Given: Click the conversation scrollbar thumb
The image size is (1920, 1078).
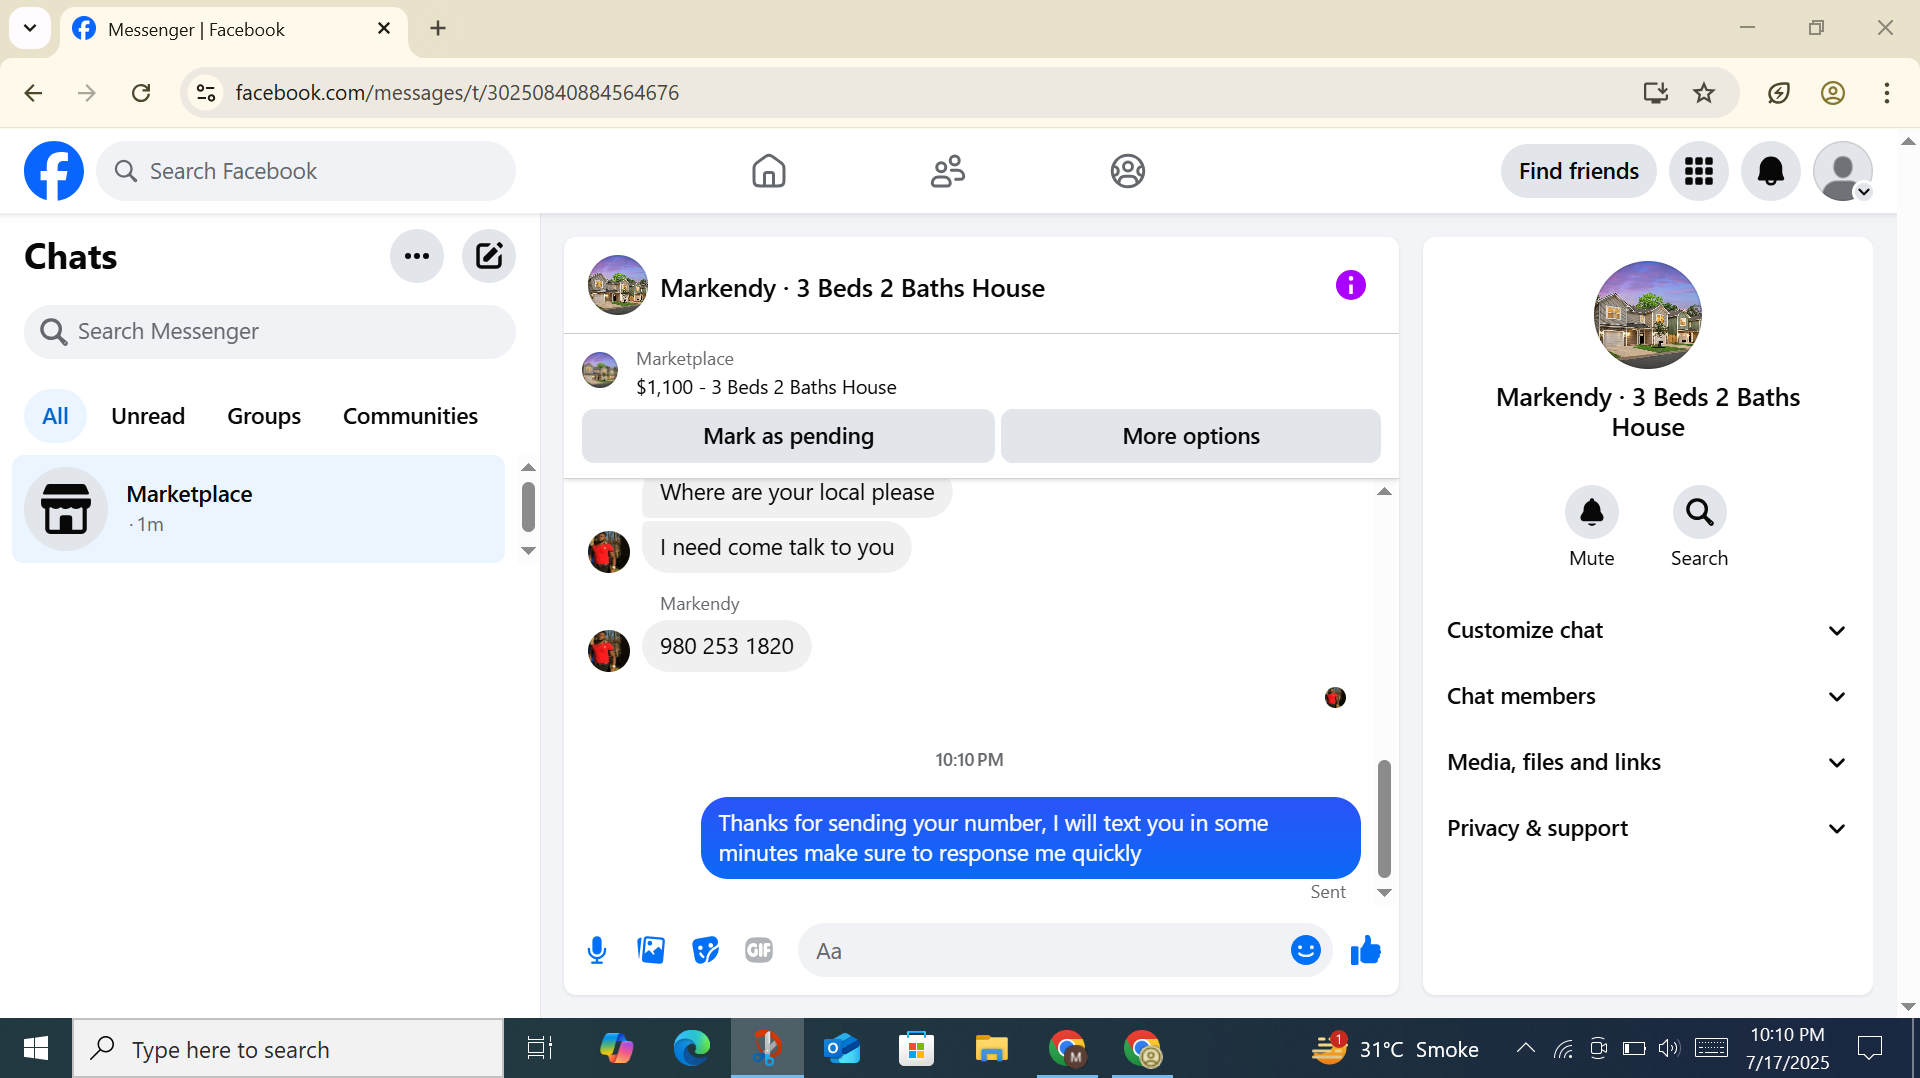Looking at the screenshot, I should 1384,818.
